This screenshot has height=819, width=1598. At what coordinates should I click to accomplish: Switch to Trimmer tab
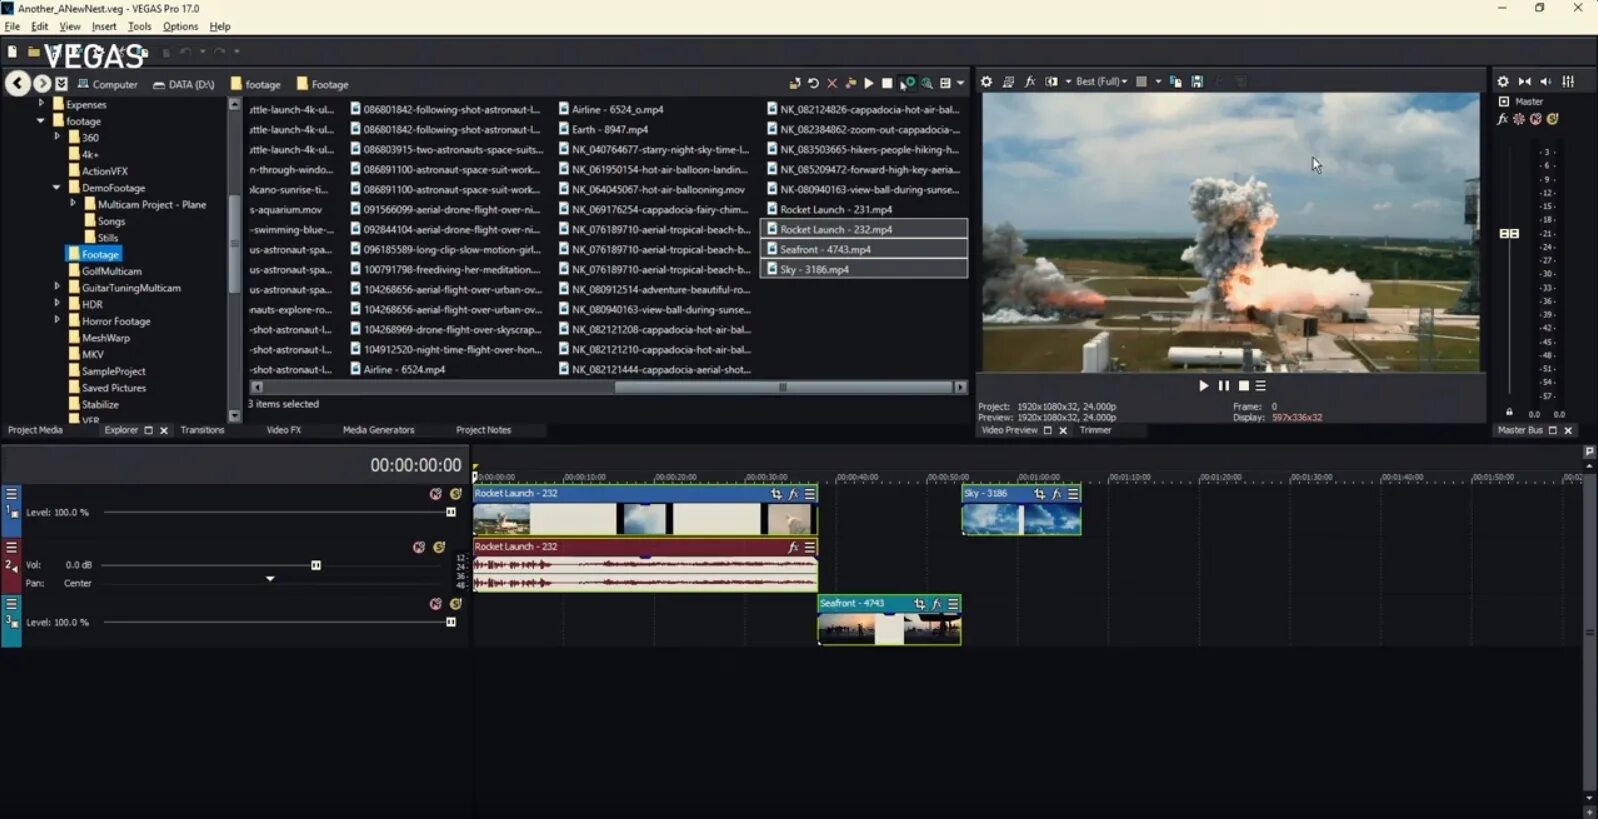(1096, 430)
